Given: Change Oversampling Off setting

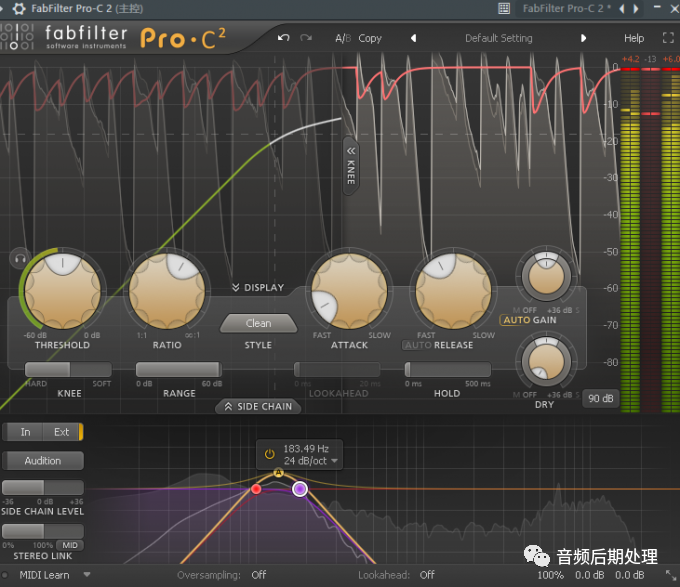Looking at the screenshot, I should pyautogui.click(x=258, y=575).
